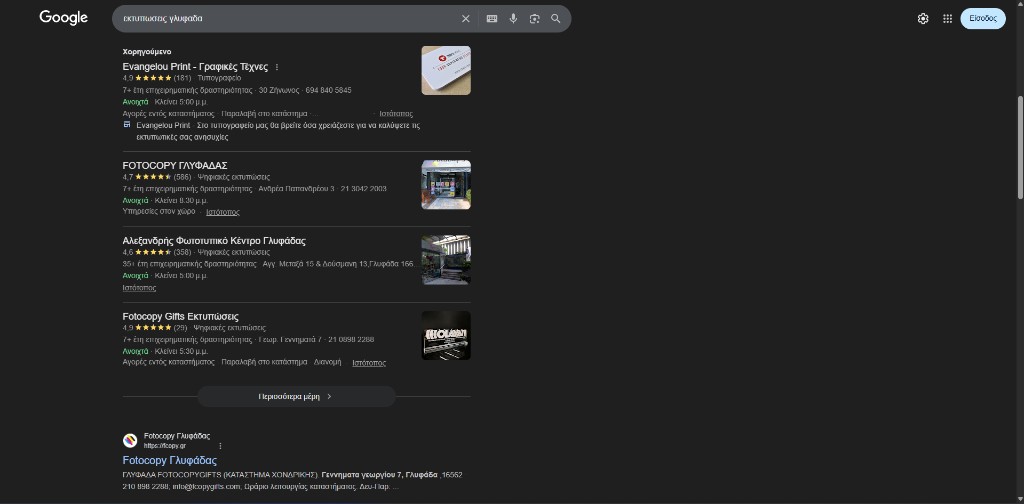The image size is (1024, 504).
Task: Click Αλεξανδρής rating (358) text
Action: tap(155, 252)
